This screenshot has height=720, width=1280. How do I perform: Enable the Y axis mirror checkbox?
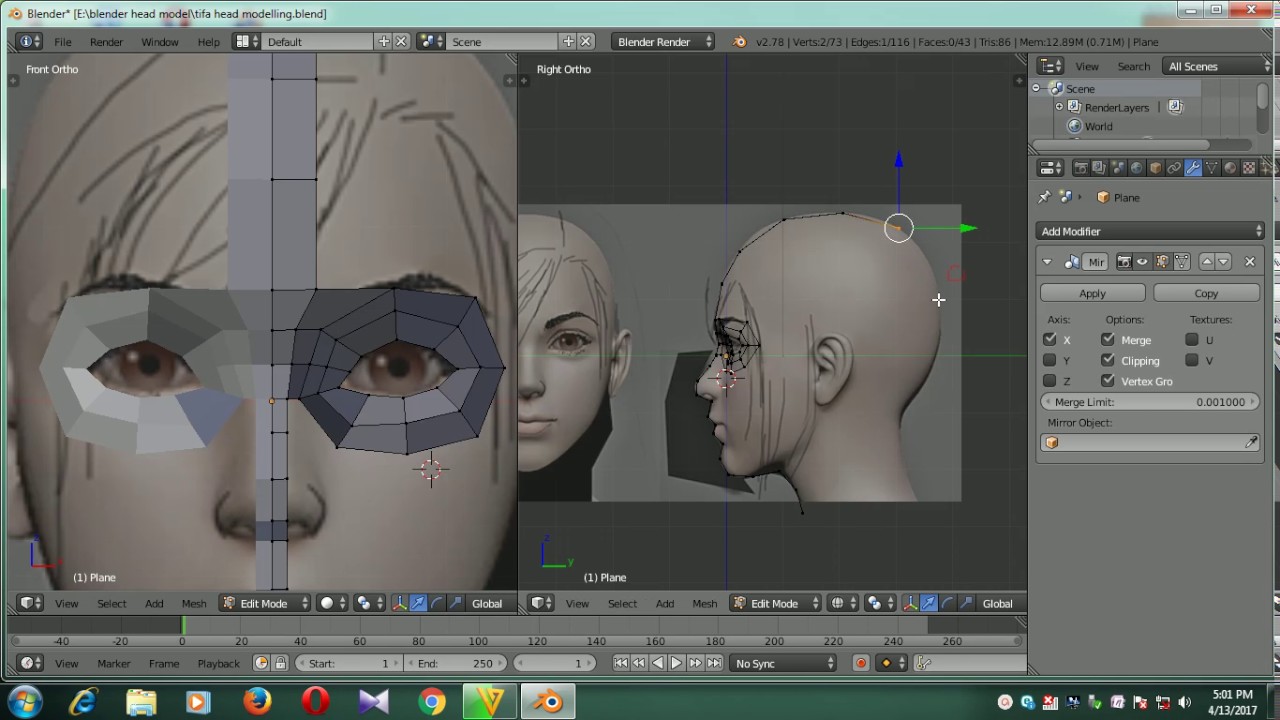pos(1049,360)
